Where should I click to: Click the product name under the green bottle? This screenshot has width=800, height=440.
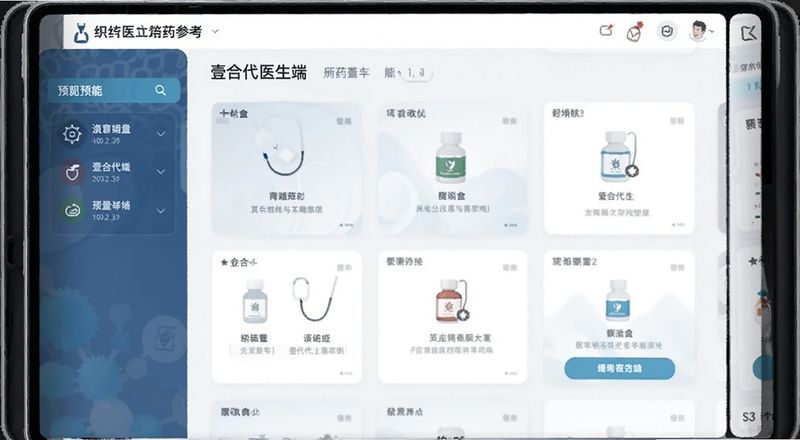point(452,196)
